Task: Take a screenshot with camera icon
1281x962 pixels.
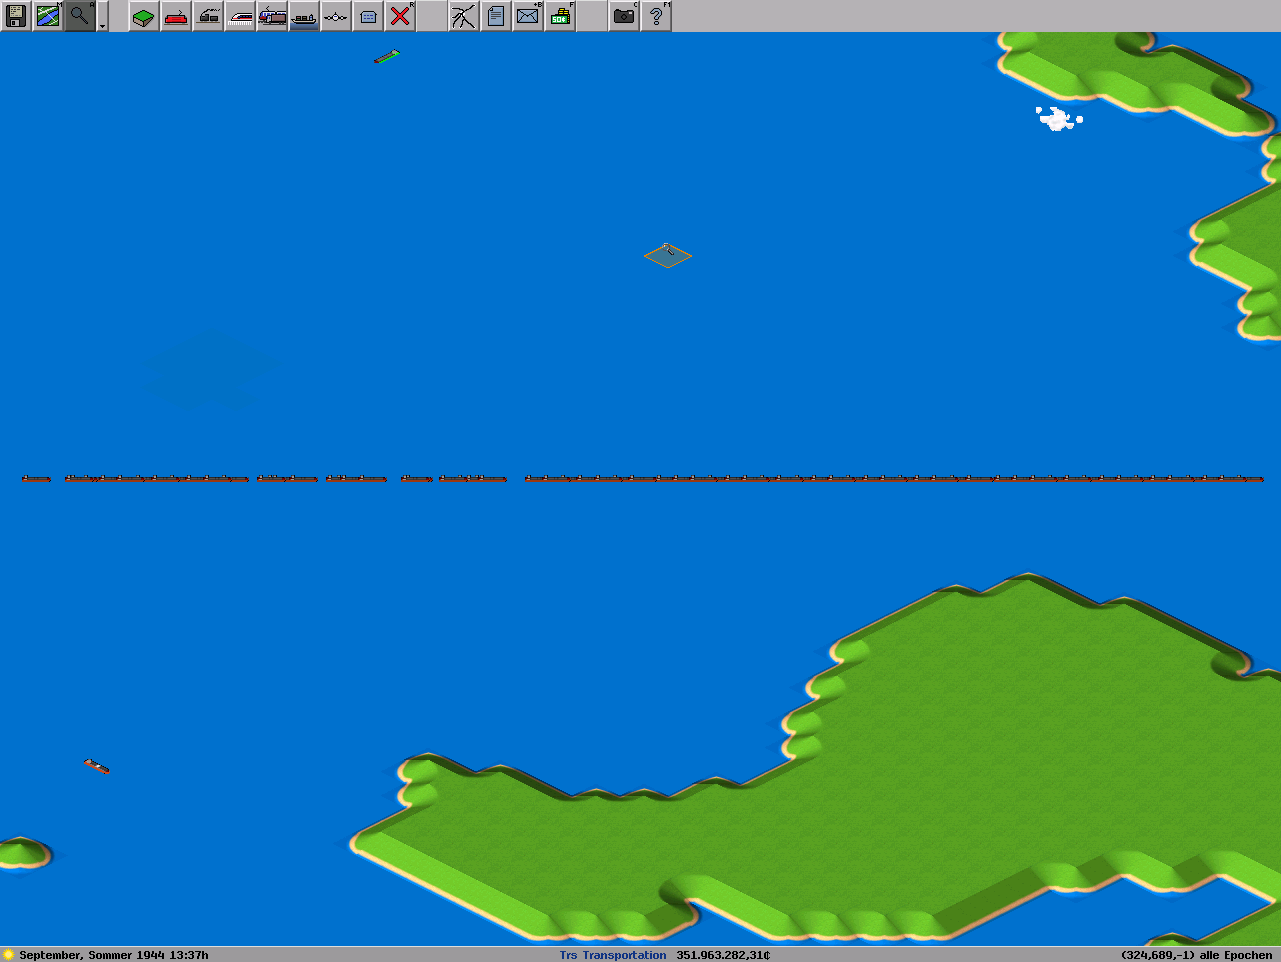Action: click(624, 16)
